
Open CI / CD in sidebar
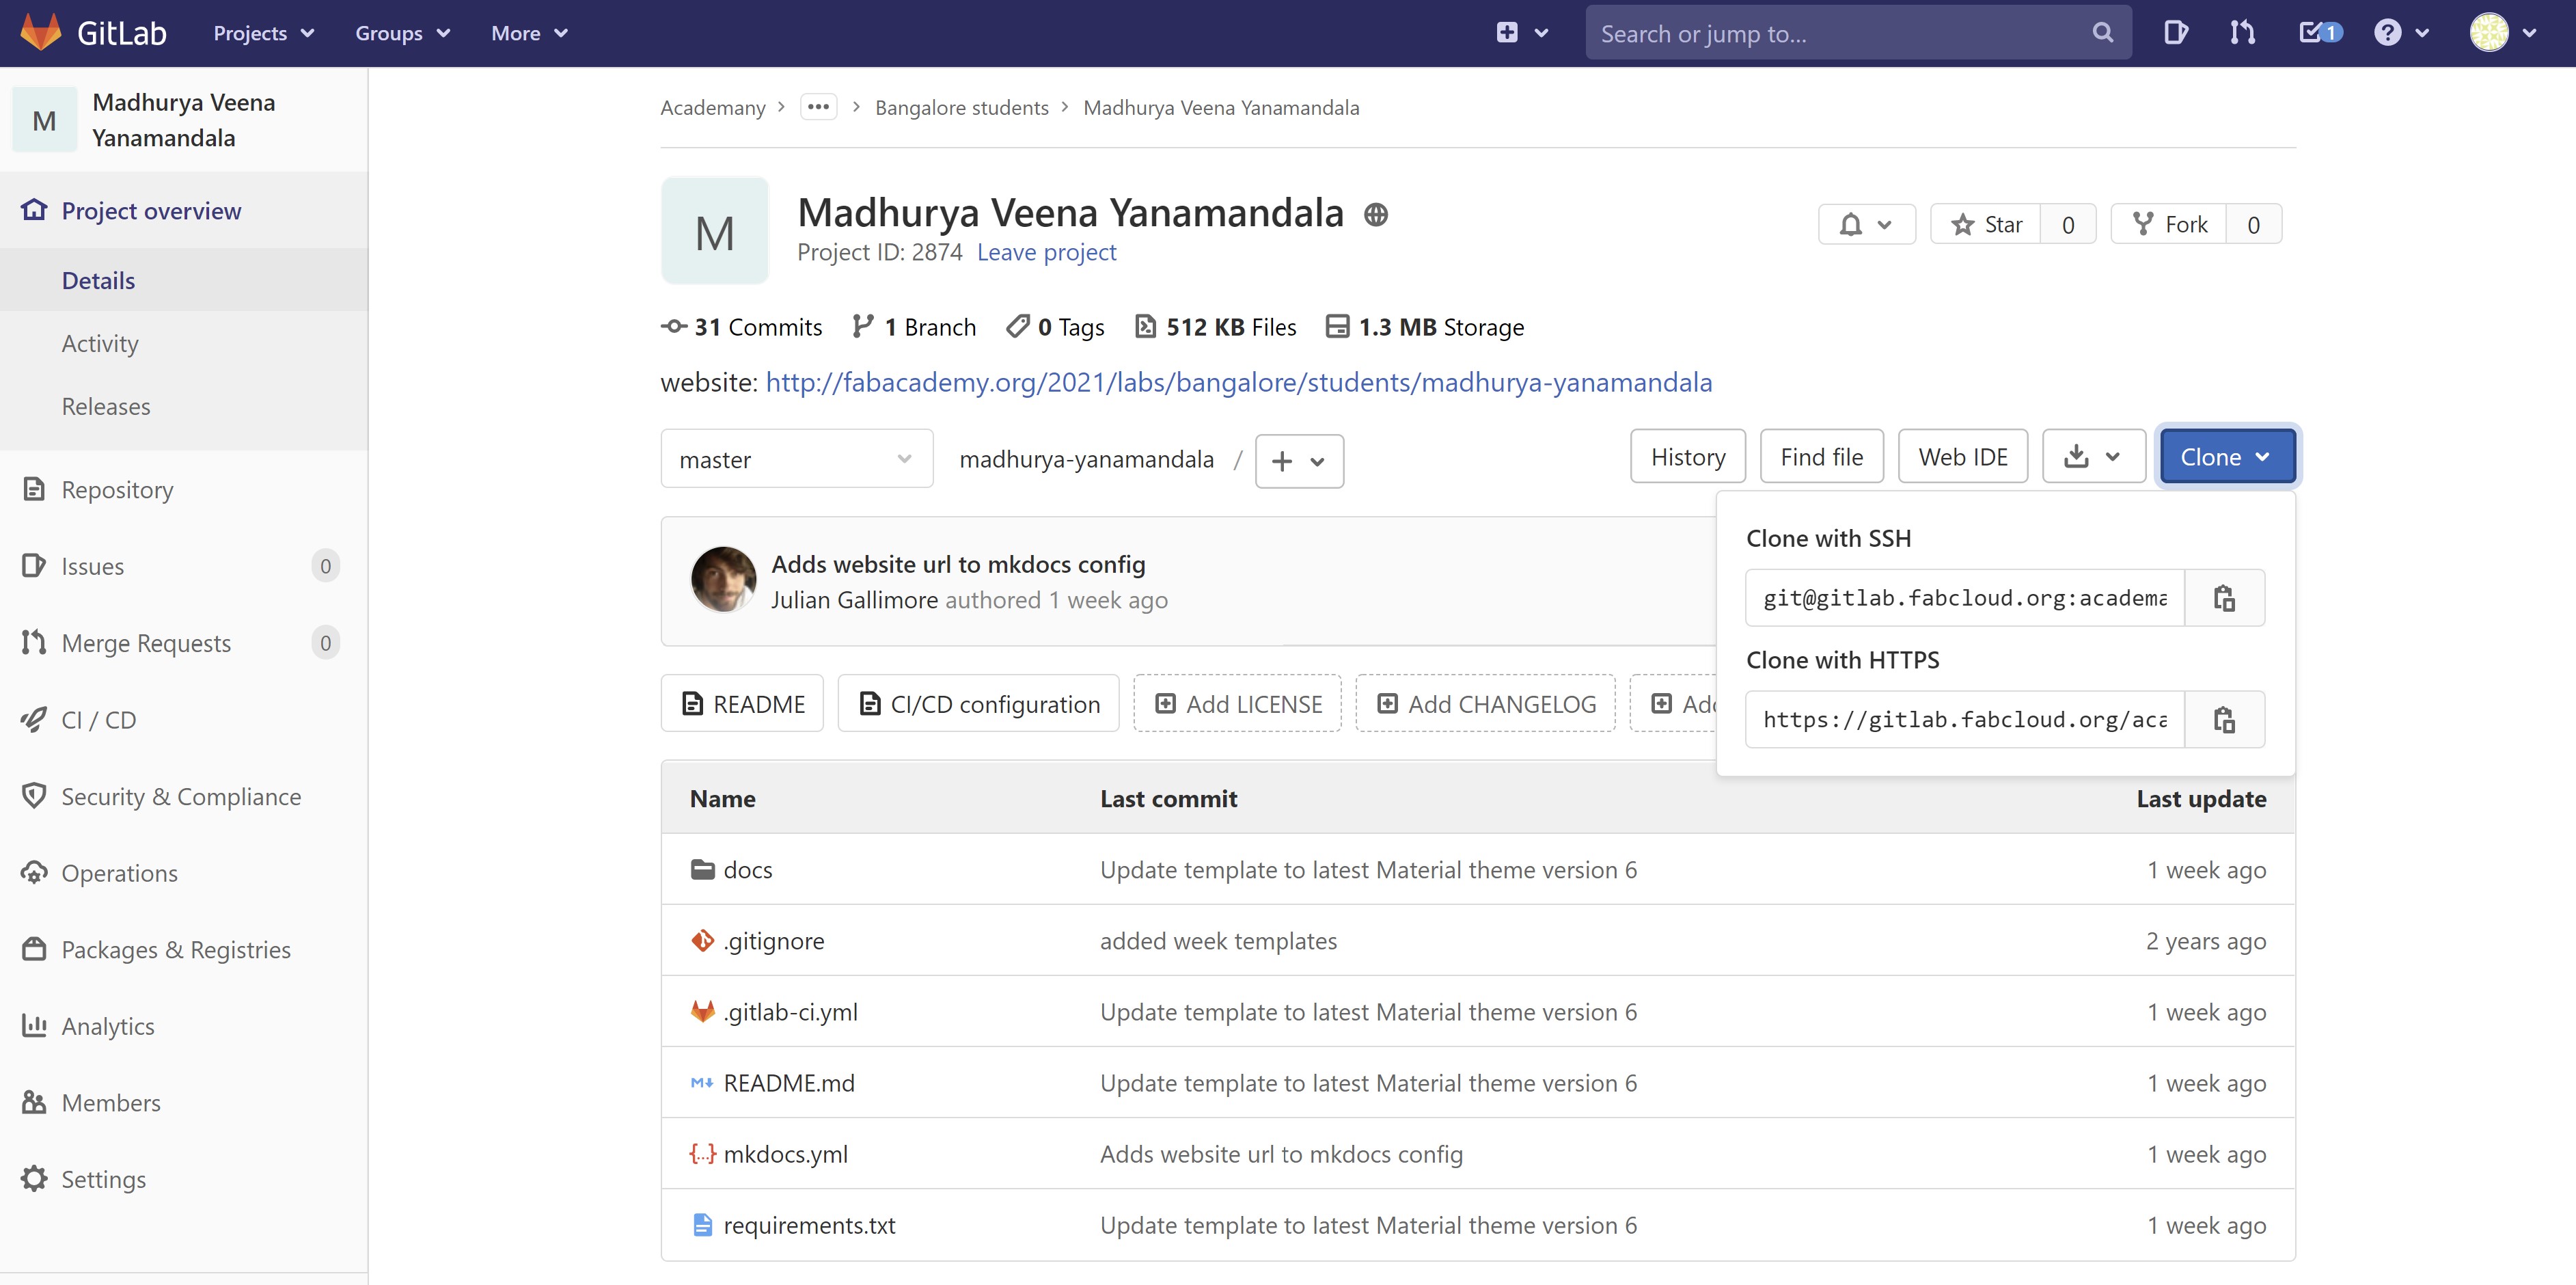(x=184, y=719)
